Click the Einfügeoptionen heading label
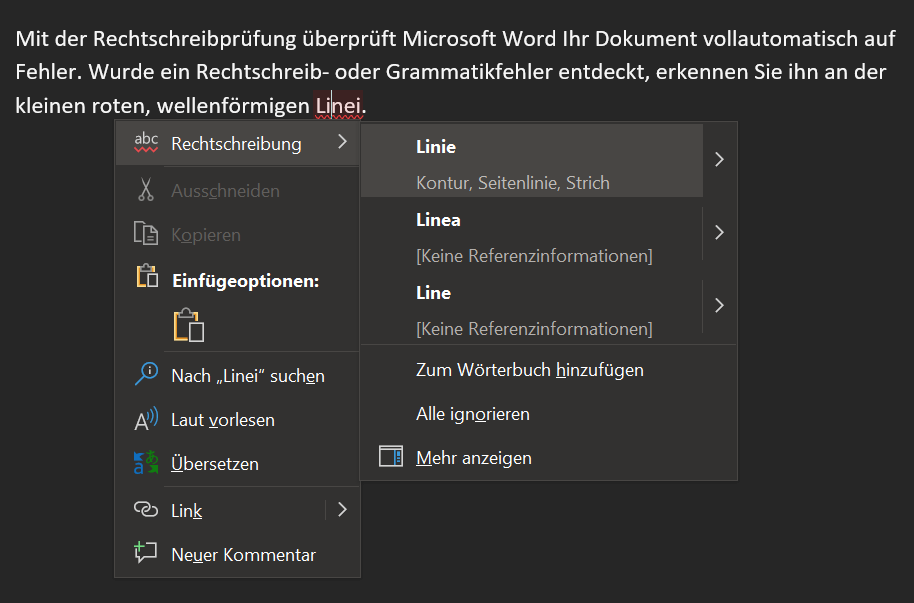The image size is (914, 603). coord(245,281)
